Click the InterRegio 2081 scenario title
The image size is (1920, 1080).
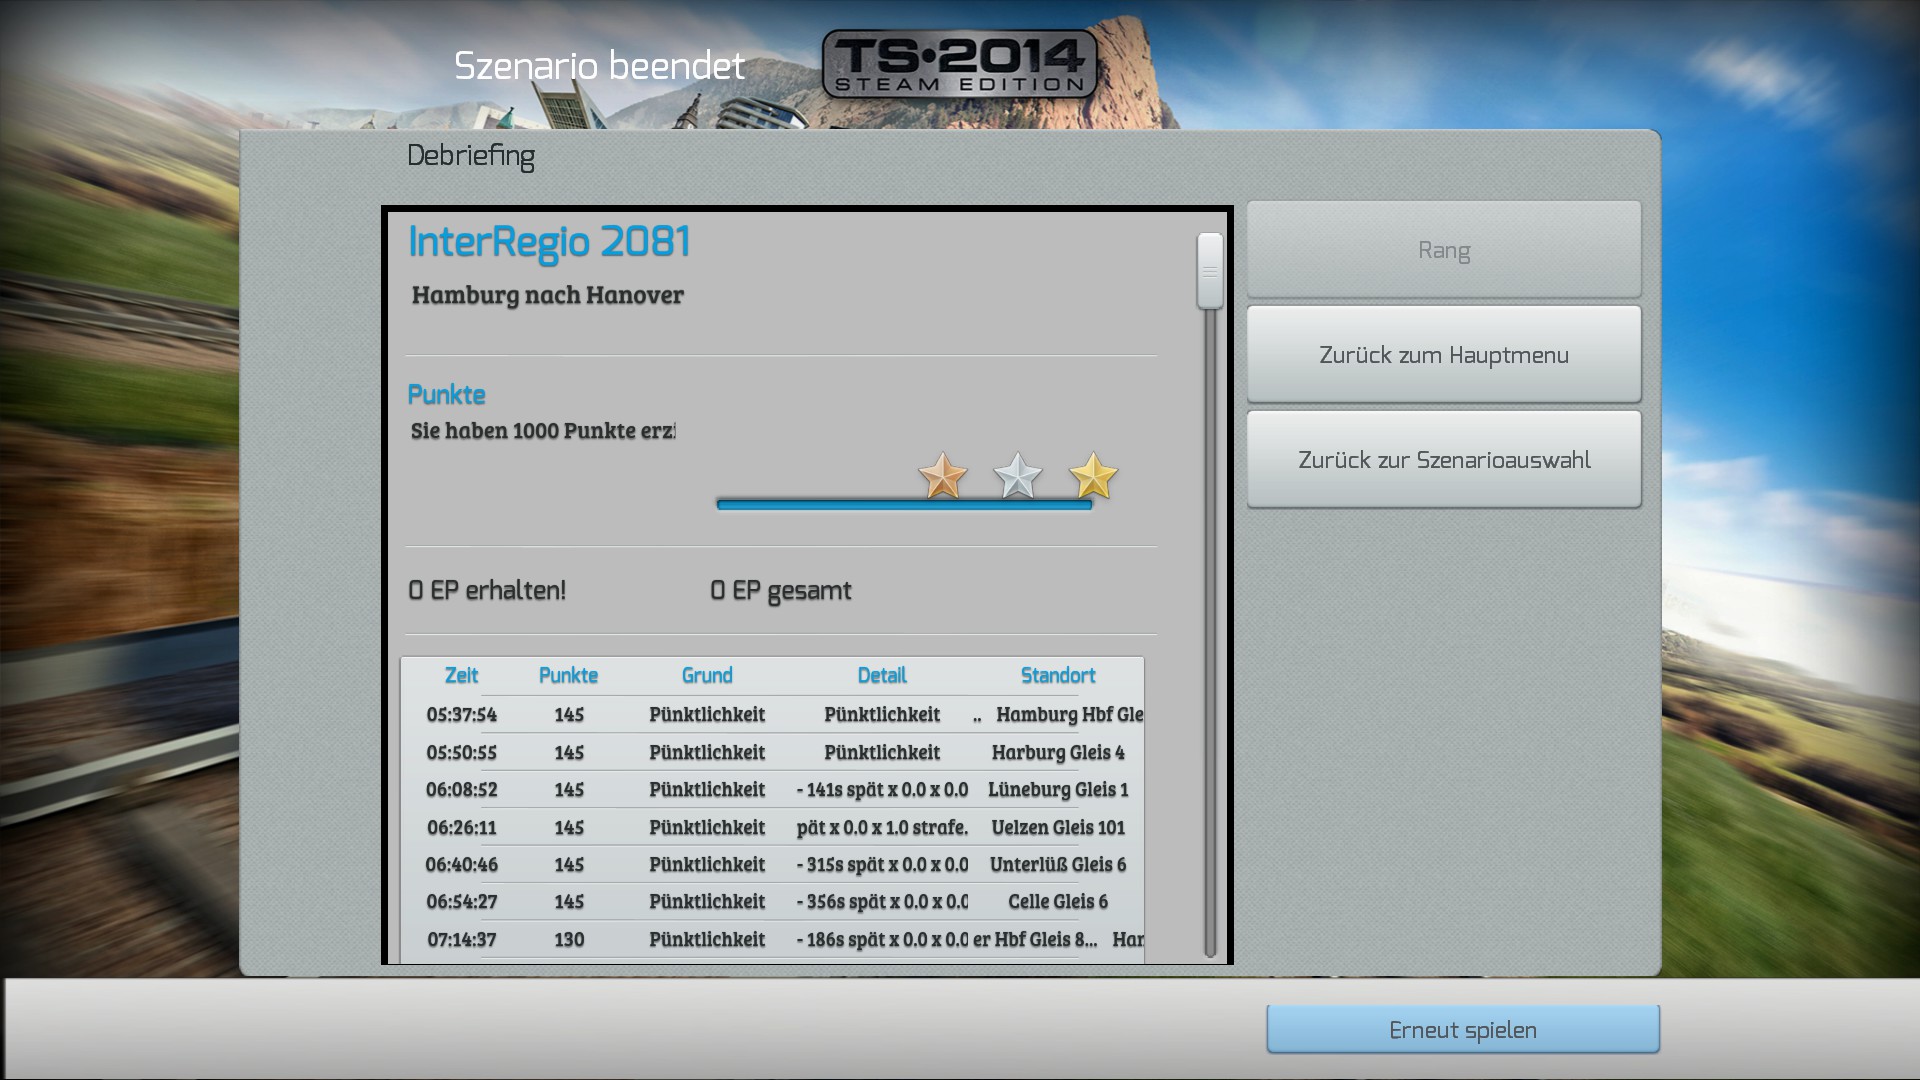click(x=549, y=243)
